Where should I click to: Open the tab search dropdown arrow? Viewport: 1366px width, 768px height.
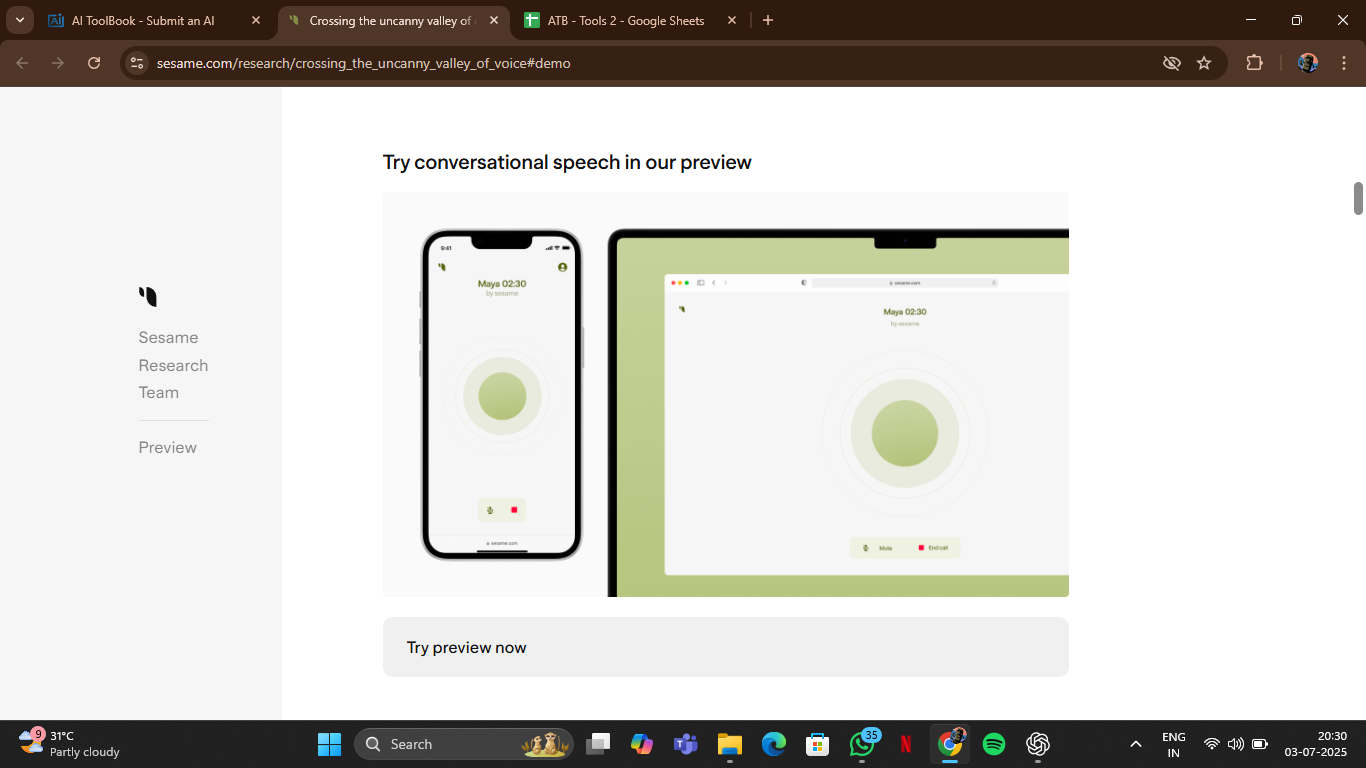pyautogui.click(x=20, y=20)
